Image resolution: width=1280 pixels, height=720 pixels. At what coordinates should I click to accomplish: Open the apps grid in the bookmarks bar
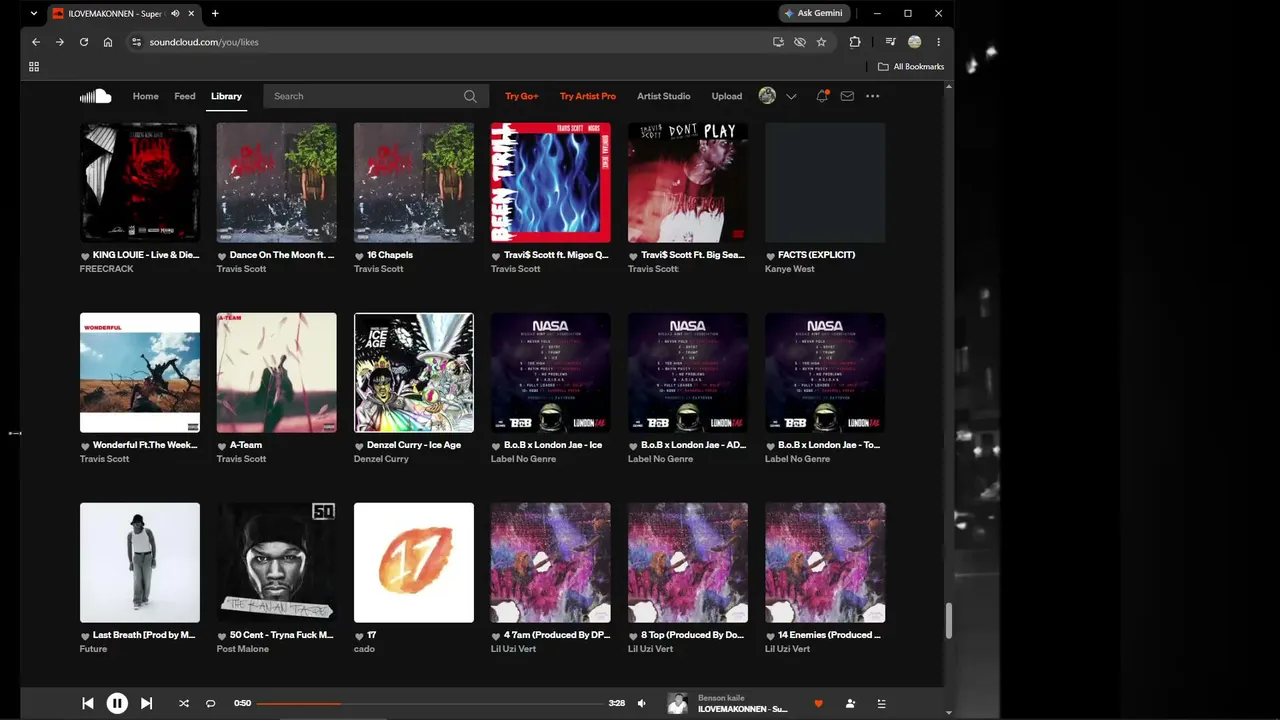coord(34,67)
